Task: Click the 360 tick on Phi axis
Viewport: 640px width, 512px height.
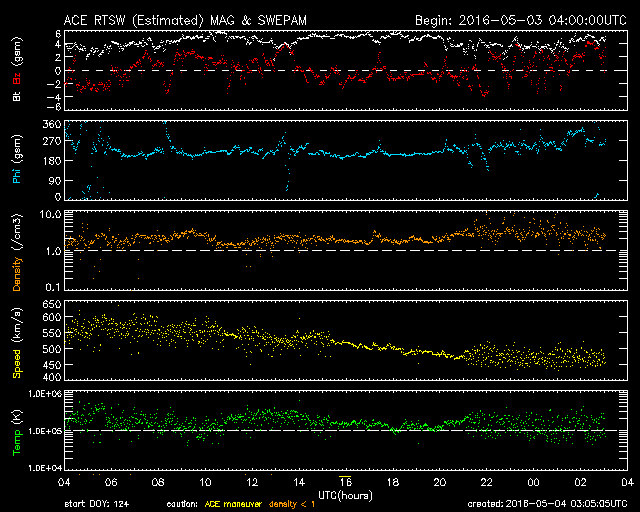Action: coord(52,125)
